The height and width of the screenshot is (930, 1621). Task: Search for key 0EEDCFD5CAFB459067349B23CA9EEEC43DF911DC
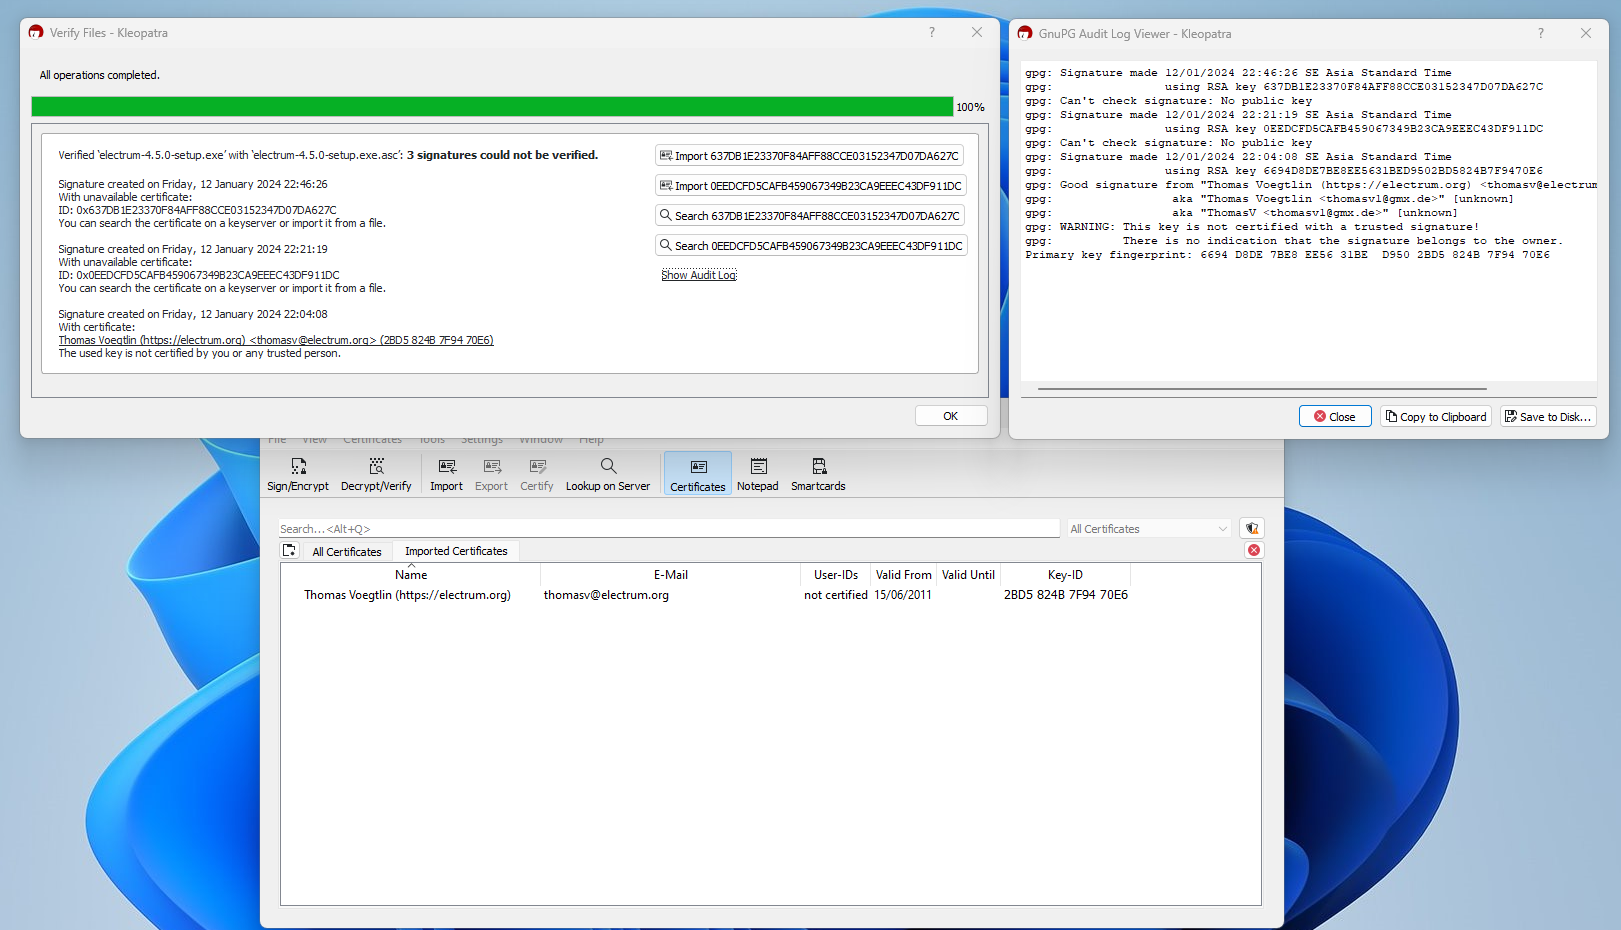[x=811, y=246]
